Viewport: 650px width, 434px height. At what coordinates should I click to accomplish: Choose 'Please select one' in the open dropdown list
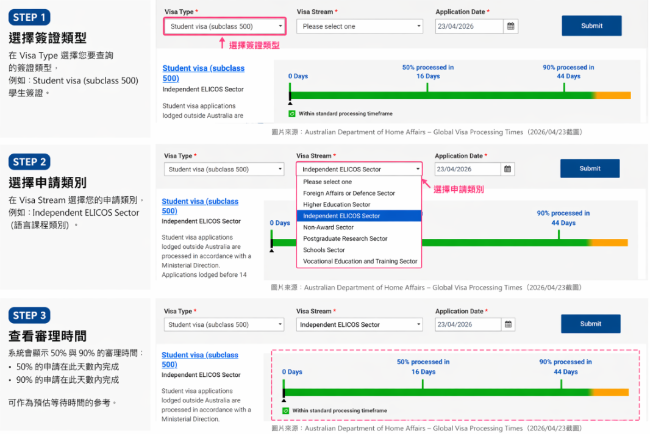point(359,182)
